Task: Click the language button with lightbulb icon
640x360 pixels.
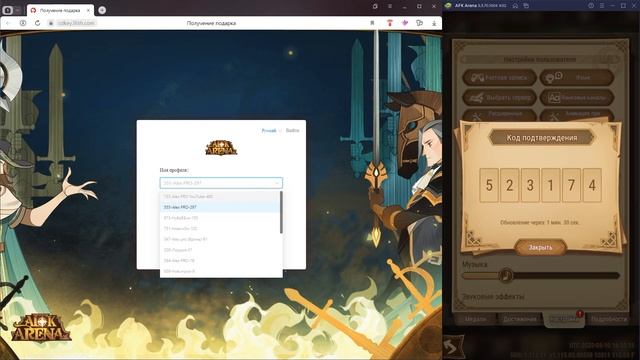Action: 577,77
